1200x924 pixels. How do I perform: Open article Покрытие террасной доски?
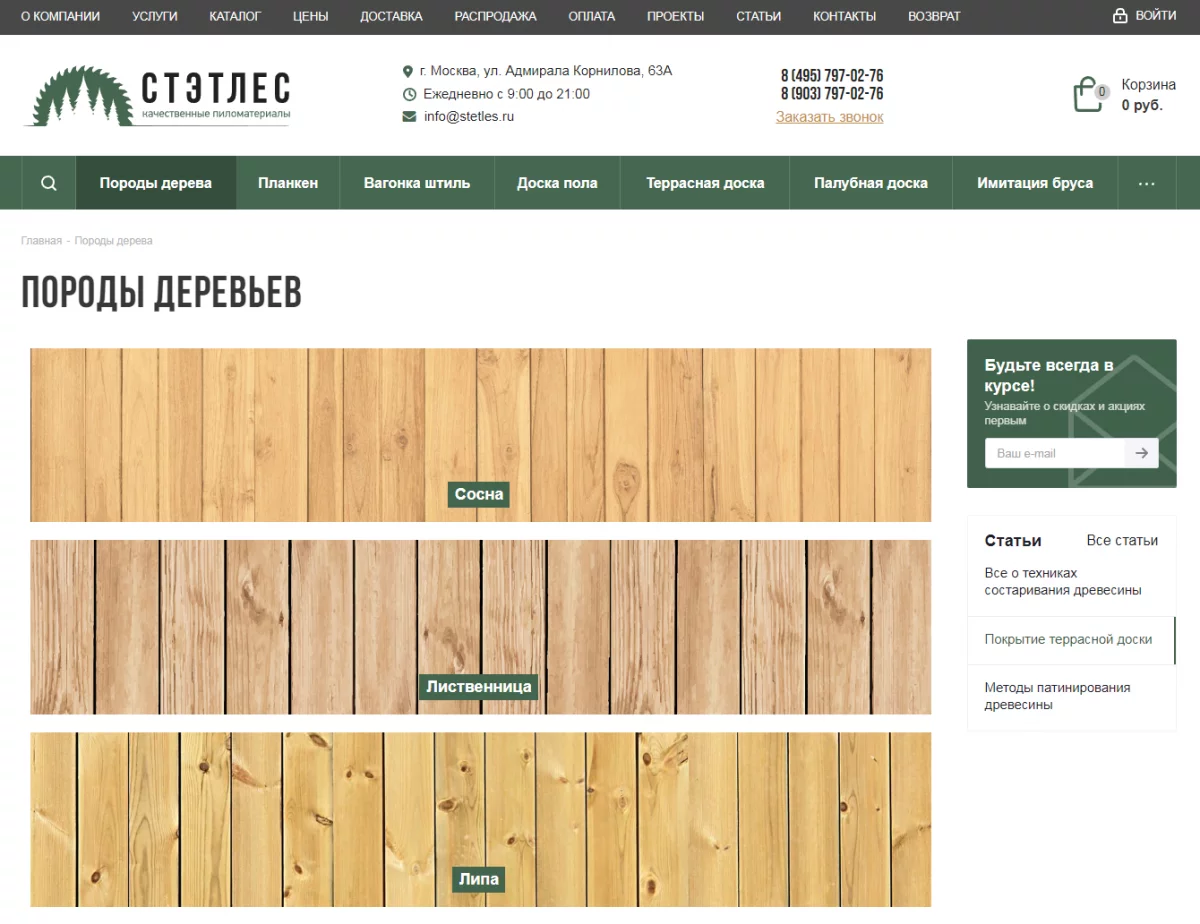[x=1068, y=639]
